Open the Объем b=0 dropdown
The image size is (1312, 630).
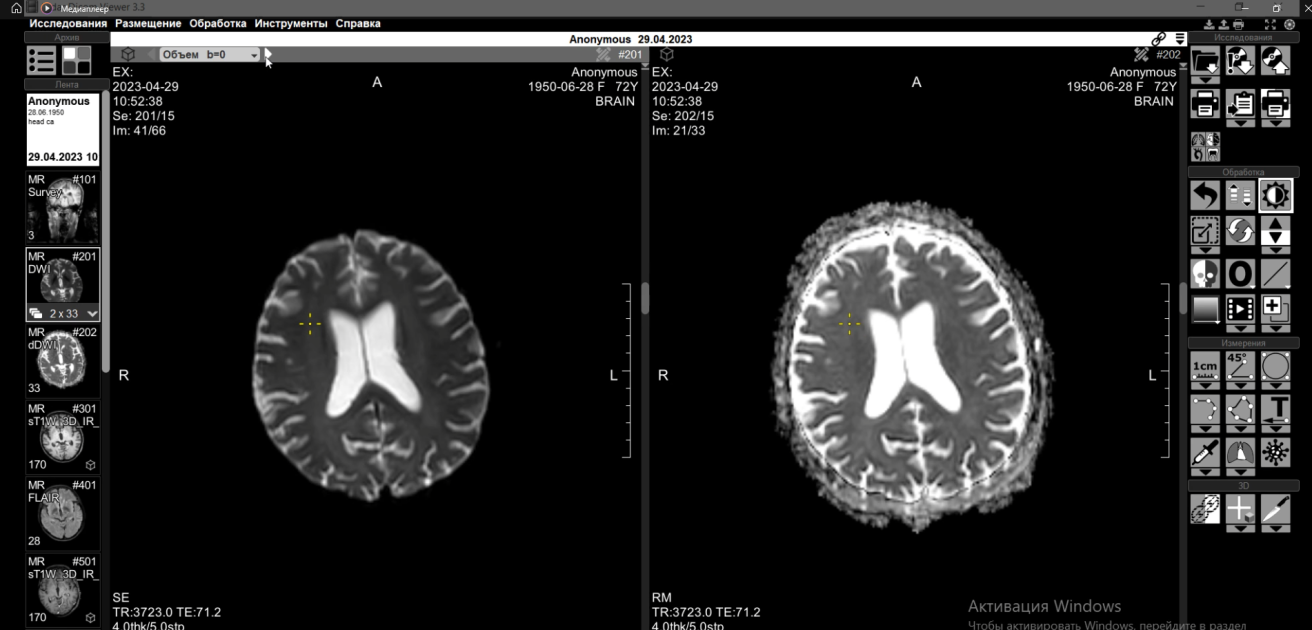(210, 55)
